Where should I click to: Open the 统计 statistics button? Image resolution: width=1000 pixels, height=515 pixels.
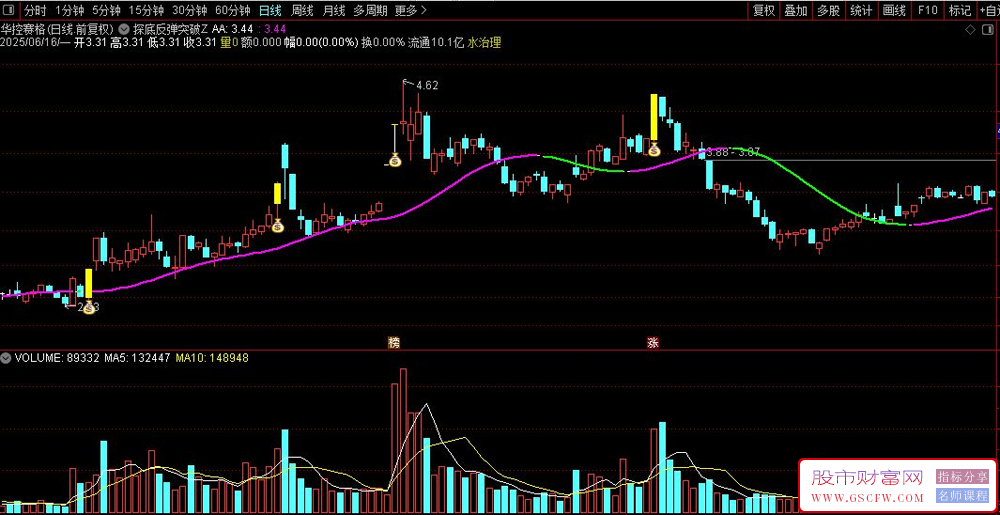(x=861, y=10)
